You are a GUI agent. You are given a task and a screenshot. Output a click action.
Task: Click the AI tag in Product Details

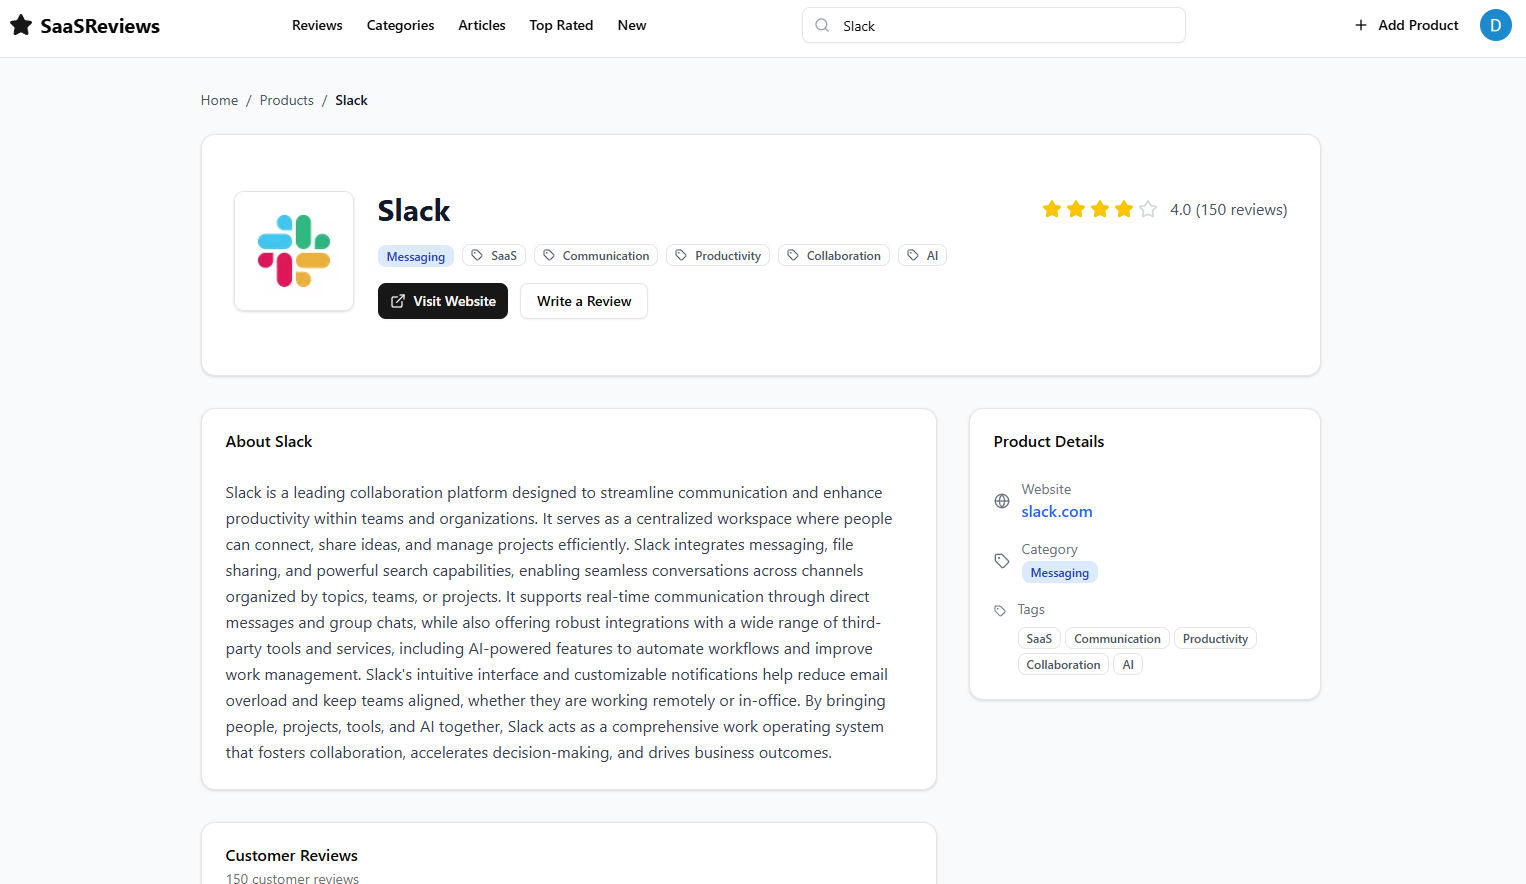[x=1128, y=664]
